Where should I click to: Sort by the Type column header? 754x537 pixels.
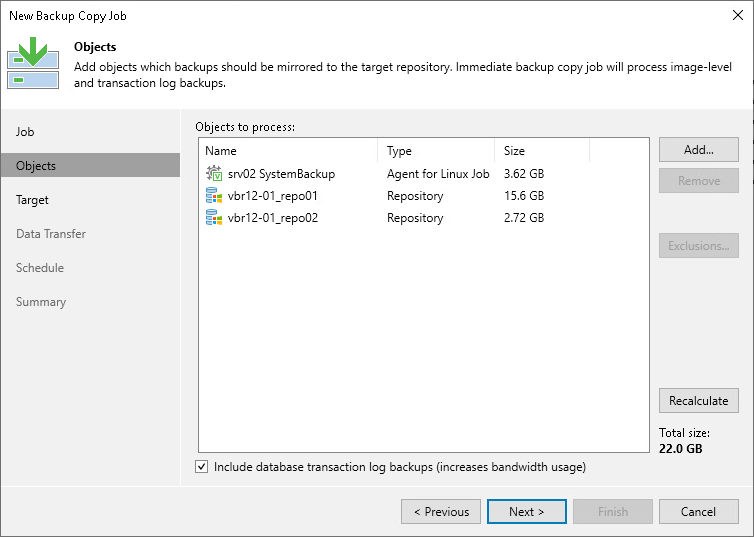click(x=436, y=150)
